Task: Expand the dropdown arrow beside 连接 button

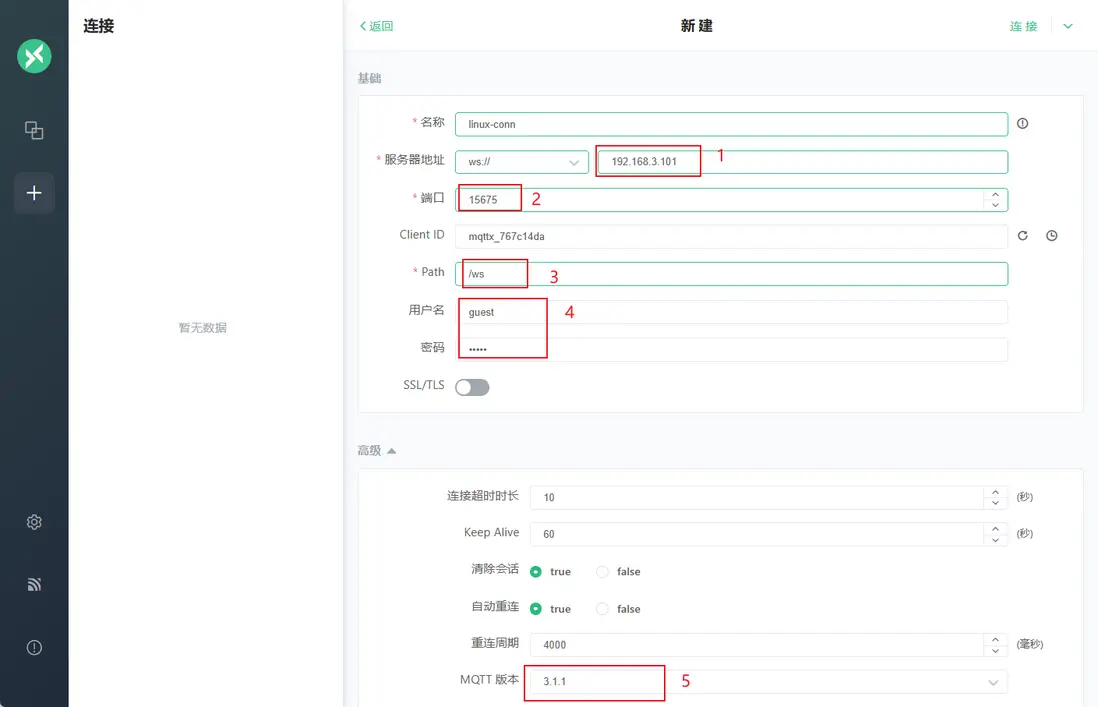Action: (1068, 26)
